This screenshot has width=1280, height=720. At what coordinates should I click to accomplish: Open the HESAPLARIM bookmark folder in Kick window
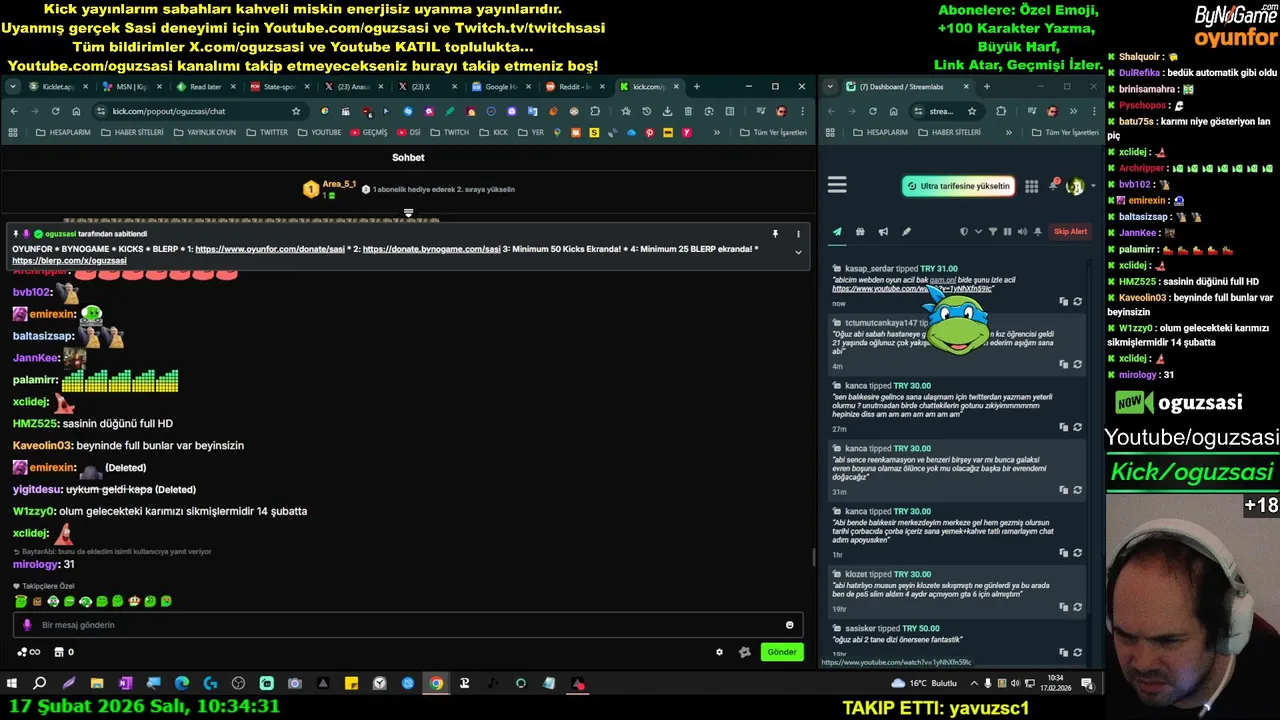(x=63, y=132)
